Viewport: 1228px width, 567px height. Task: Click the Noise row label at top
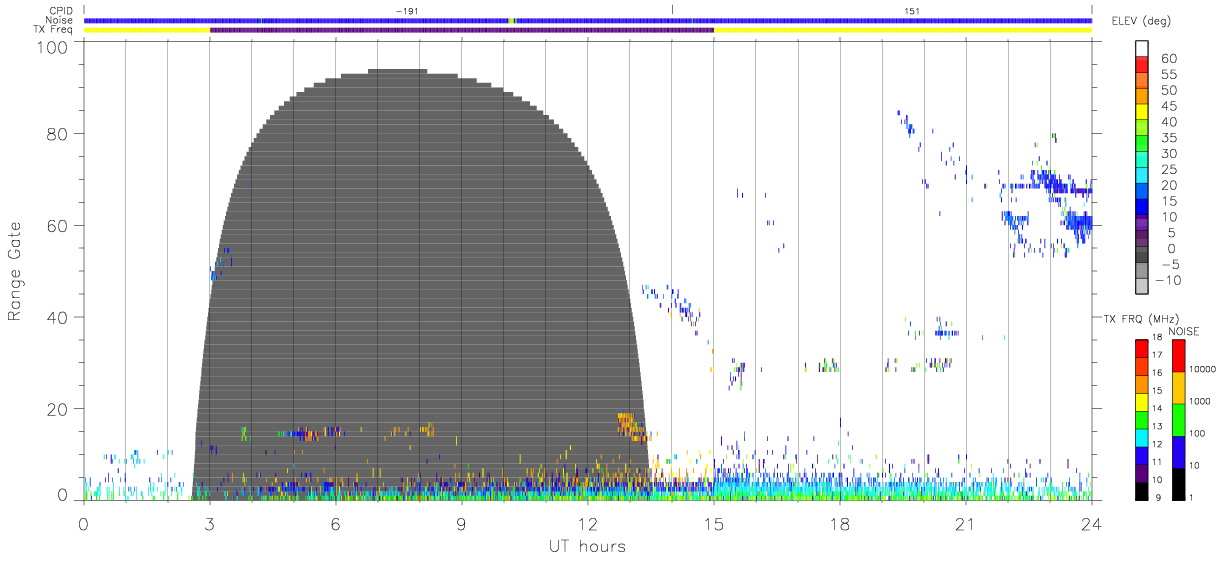coord(59,20)
